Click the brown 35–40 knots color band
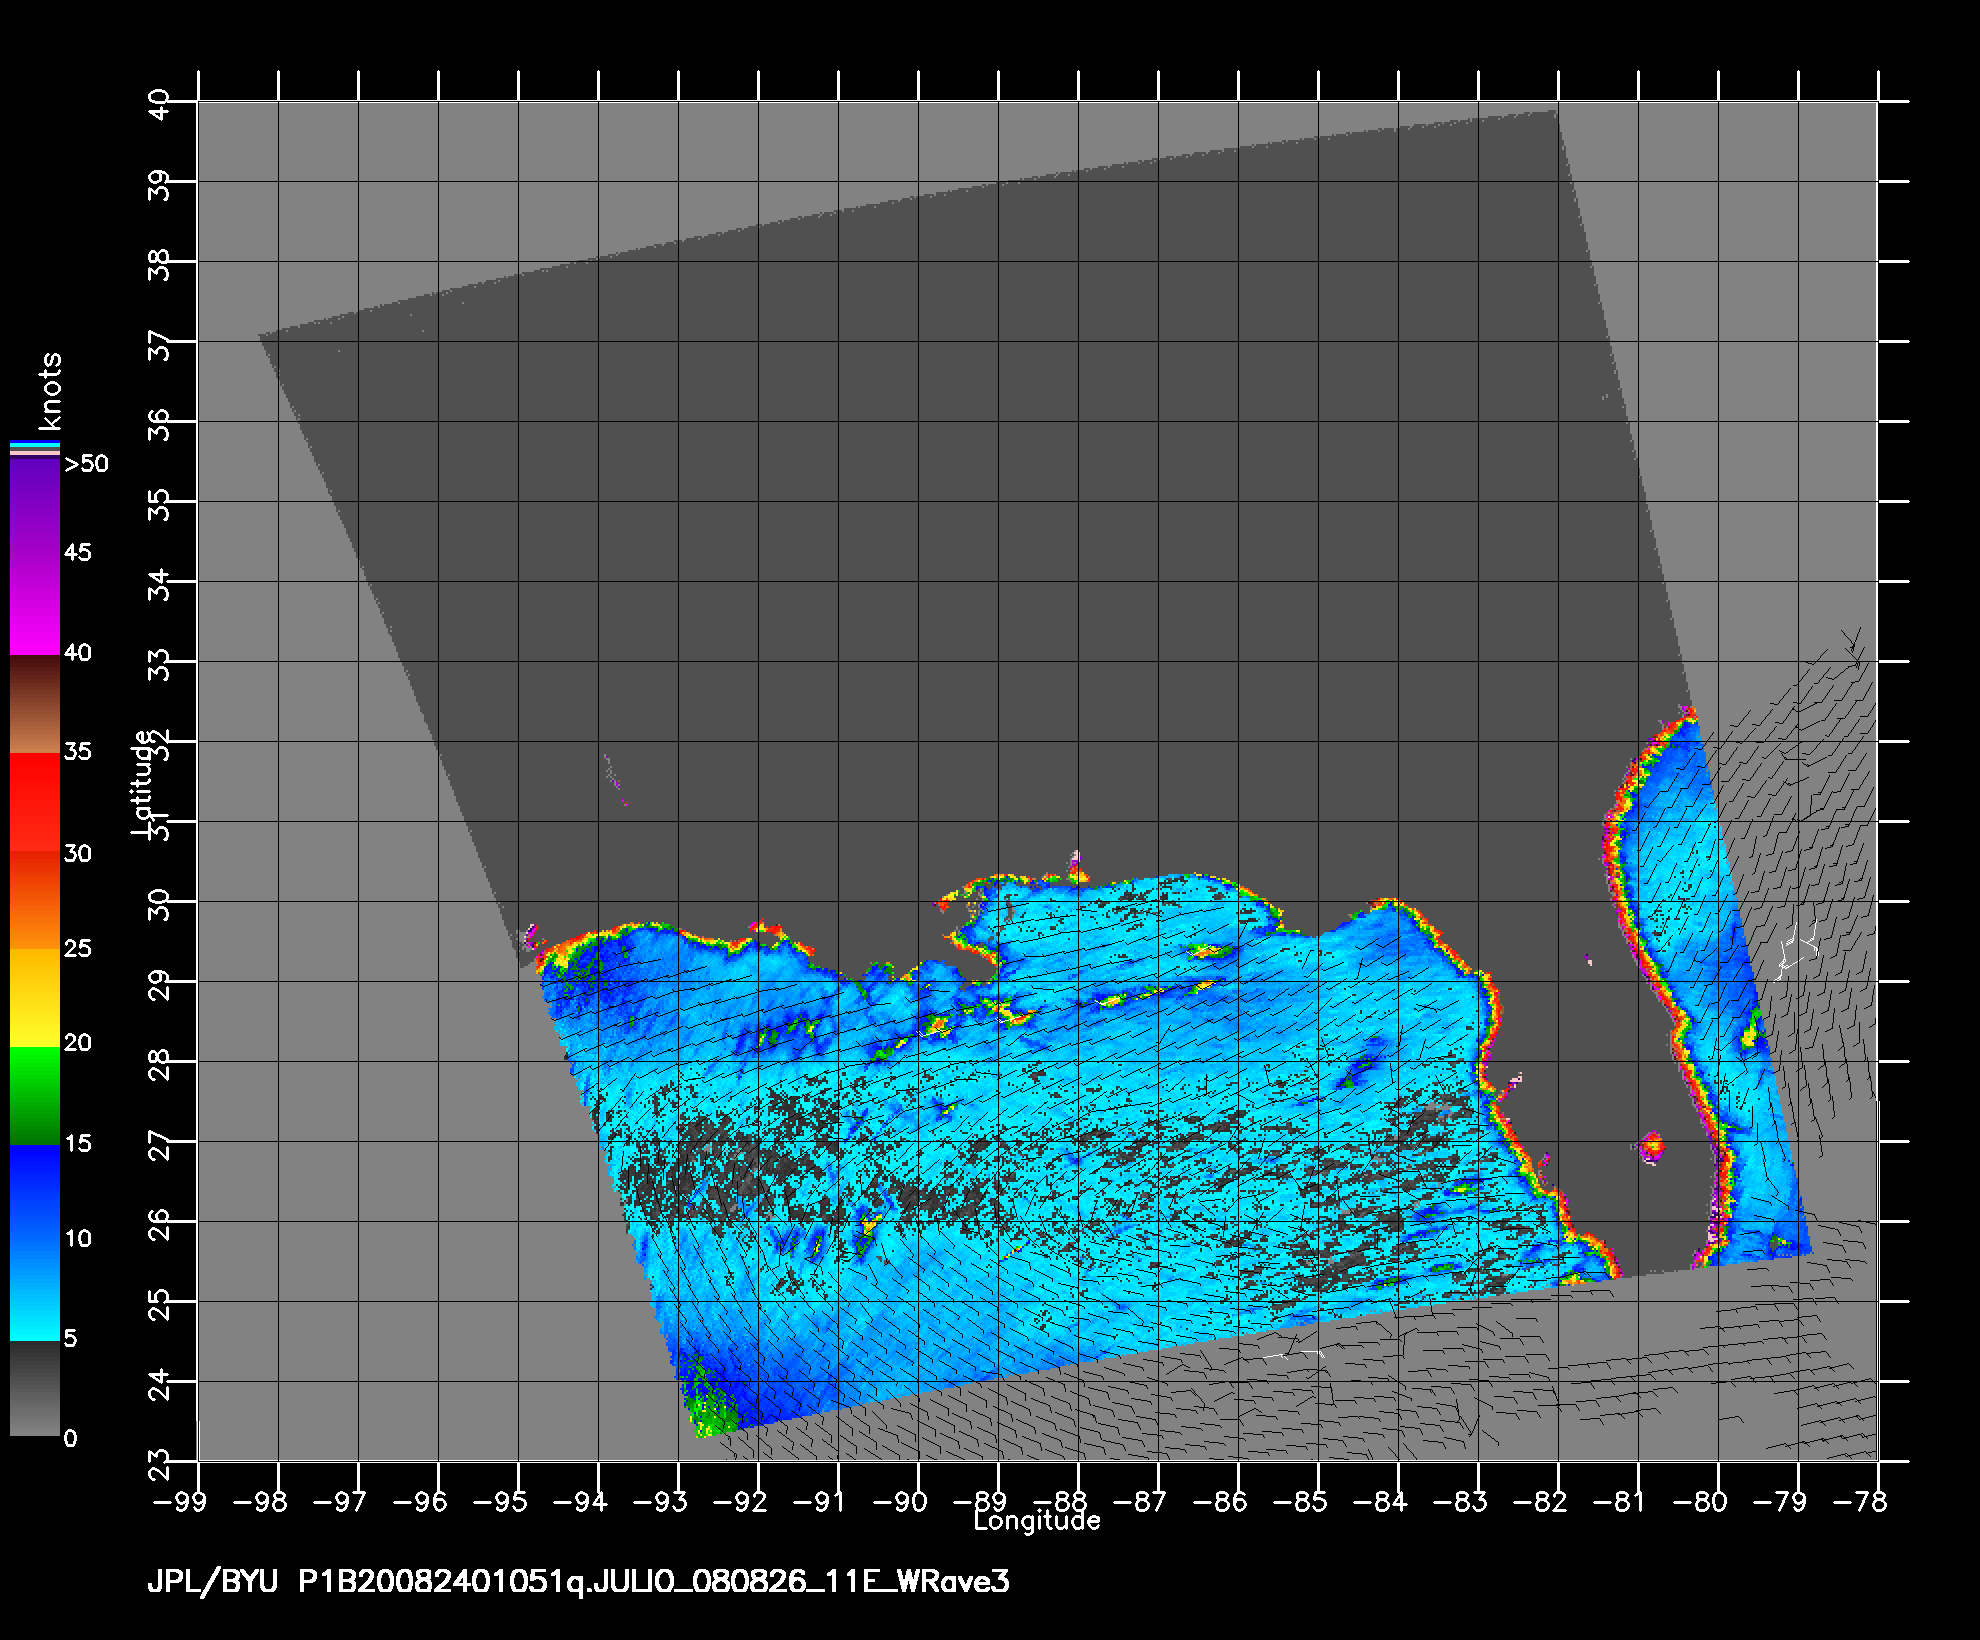This screenshot has width=1980, height=1640. pos(35,704)
